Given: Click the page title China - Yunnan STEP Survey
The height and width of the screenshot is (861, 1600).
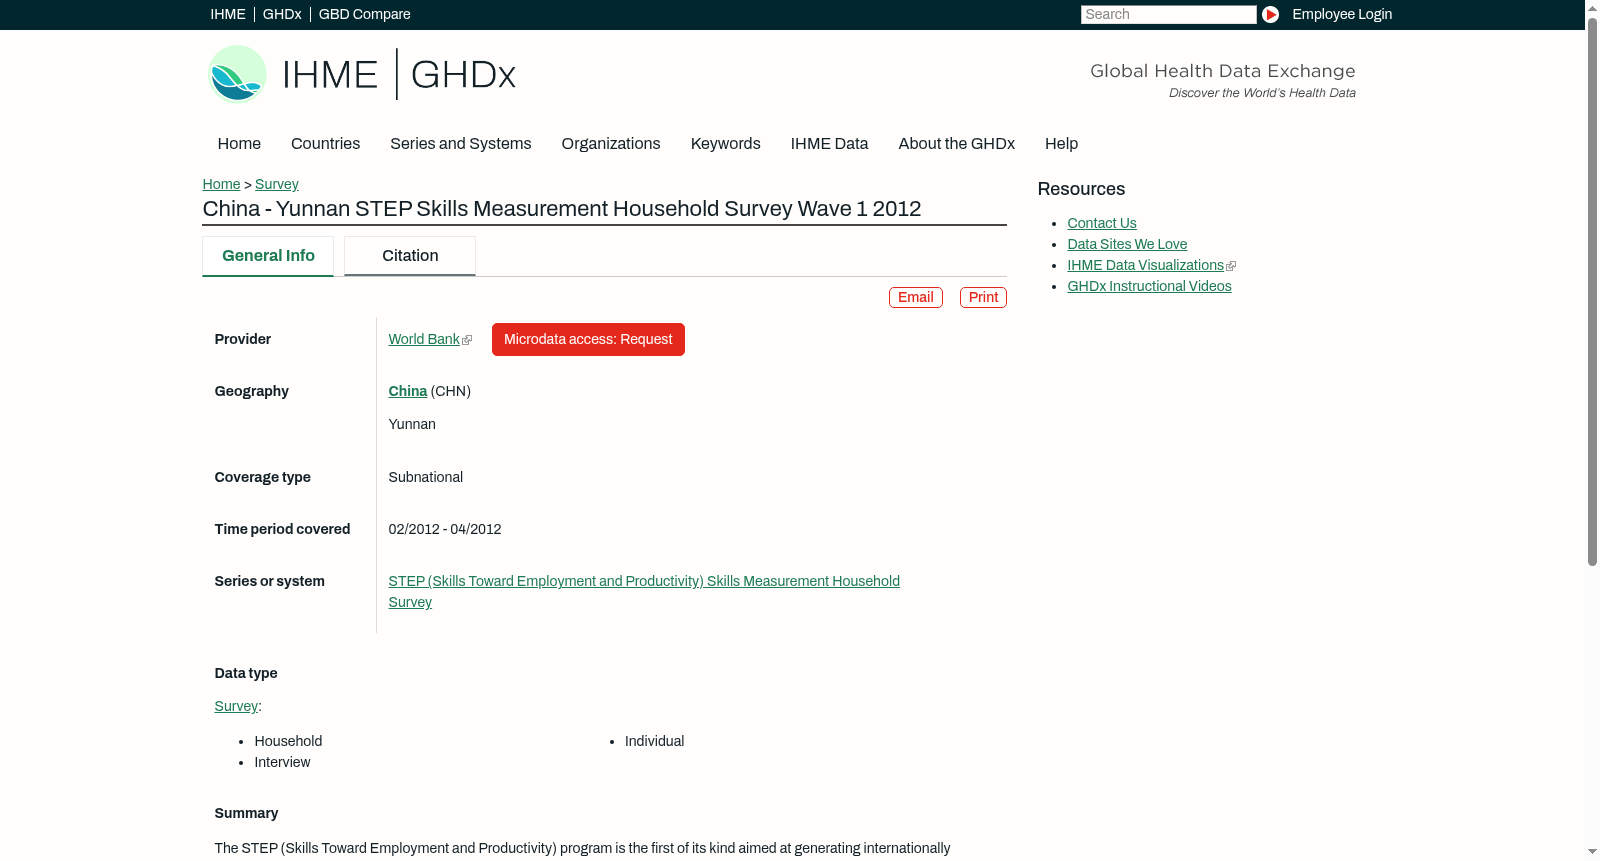Looking at the screenshot, I should 561,209.
